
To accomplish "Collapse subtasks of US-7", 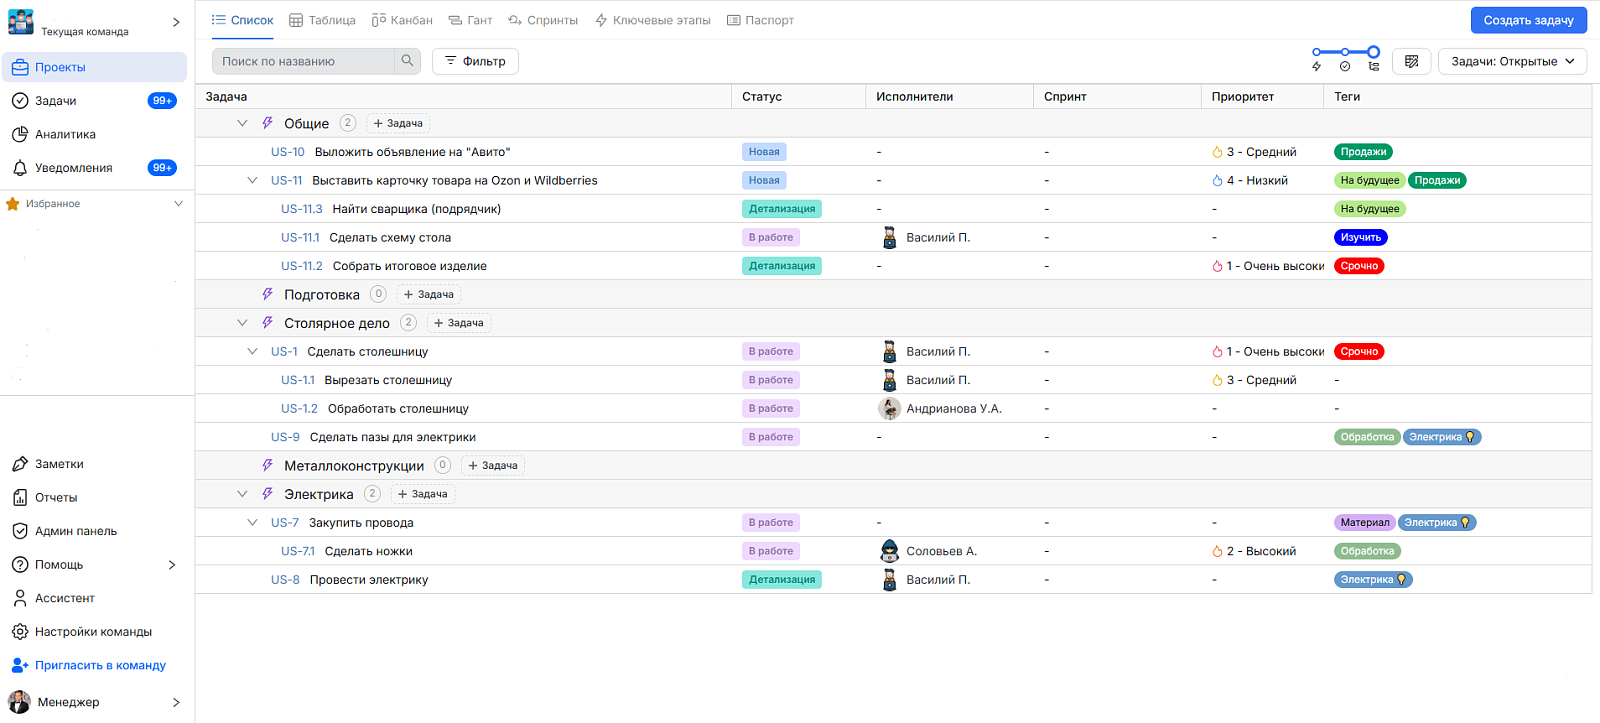I will point(252,522).
